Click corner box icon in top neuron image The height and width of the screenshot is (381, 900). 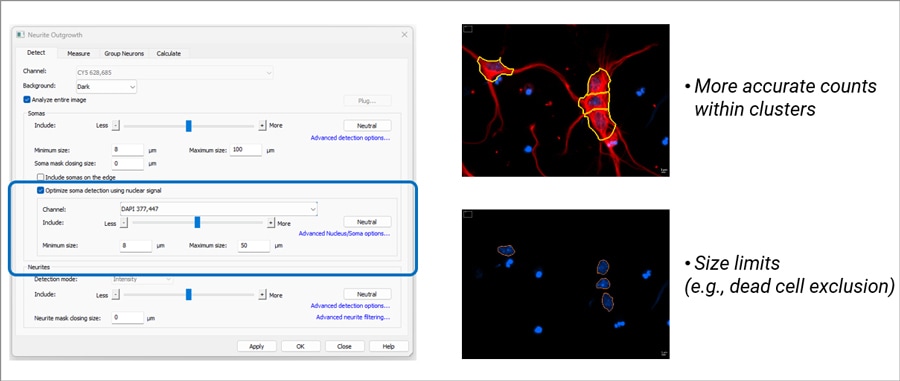(467, 29)
